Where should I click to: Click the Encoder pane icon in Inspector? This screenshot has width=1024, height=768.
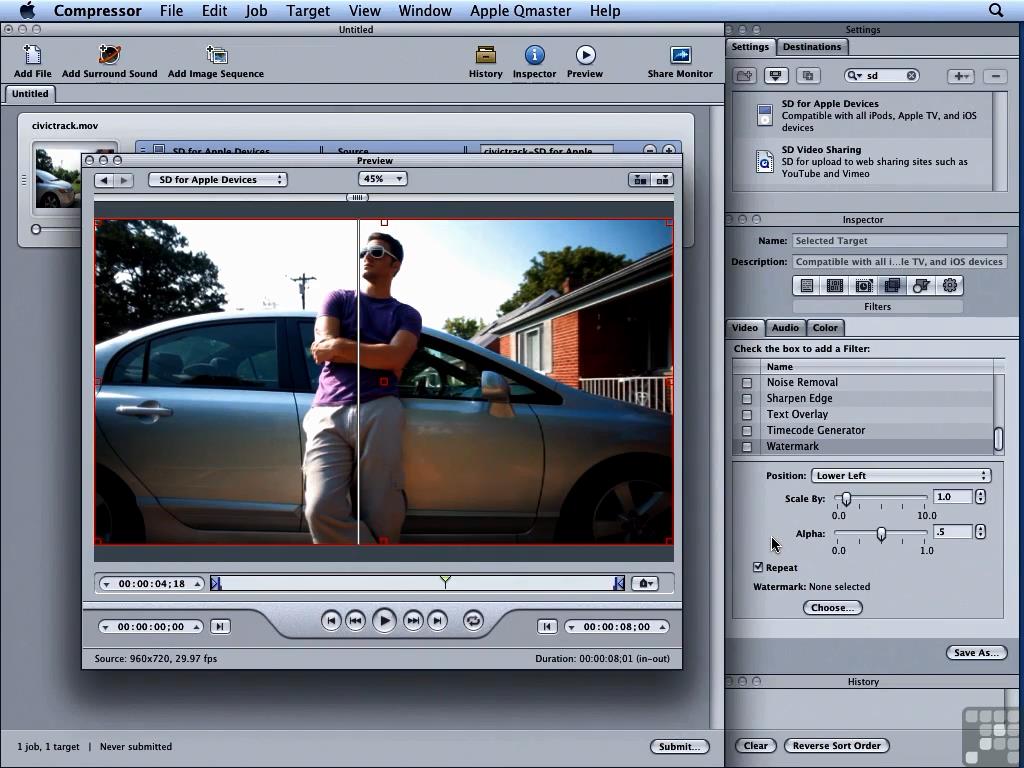pyautogui.click(x=835, y=285)
